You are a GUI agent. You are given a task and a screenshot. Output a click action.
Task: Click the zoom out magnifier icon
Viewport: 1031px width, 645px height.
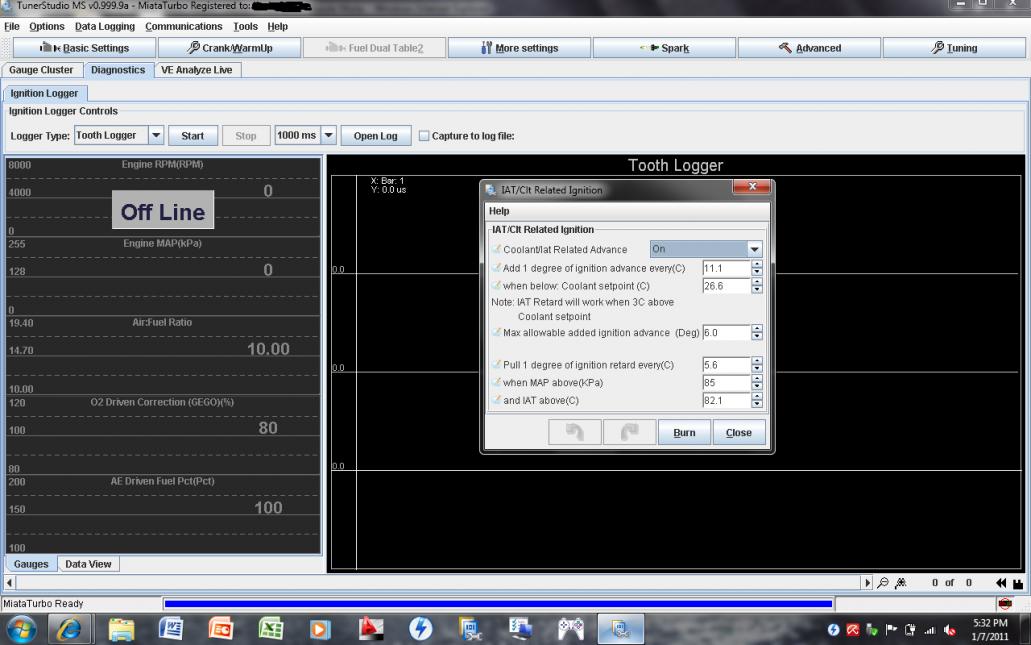click(882, 583)
